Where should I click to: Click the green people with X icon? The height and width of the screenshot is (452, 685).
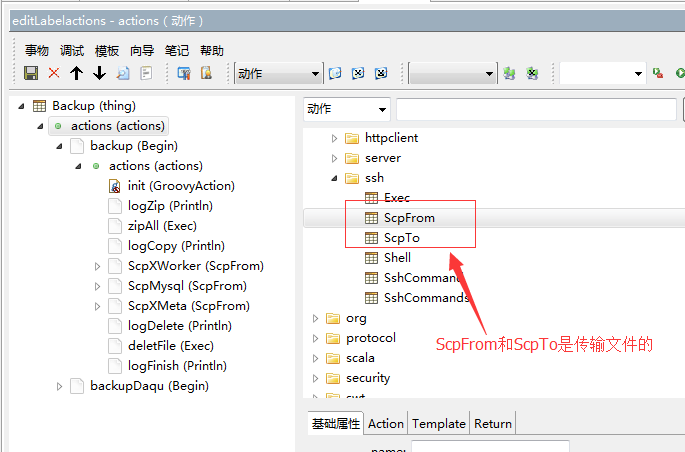532,73
